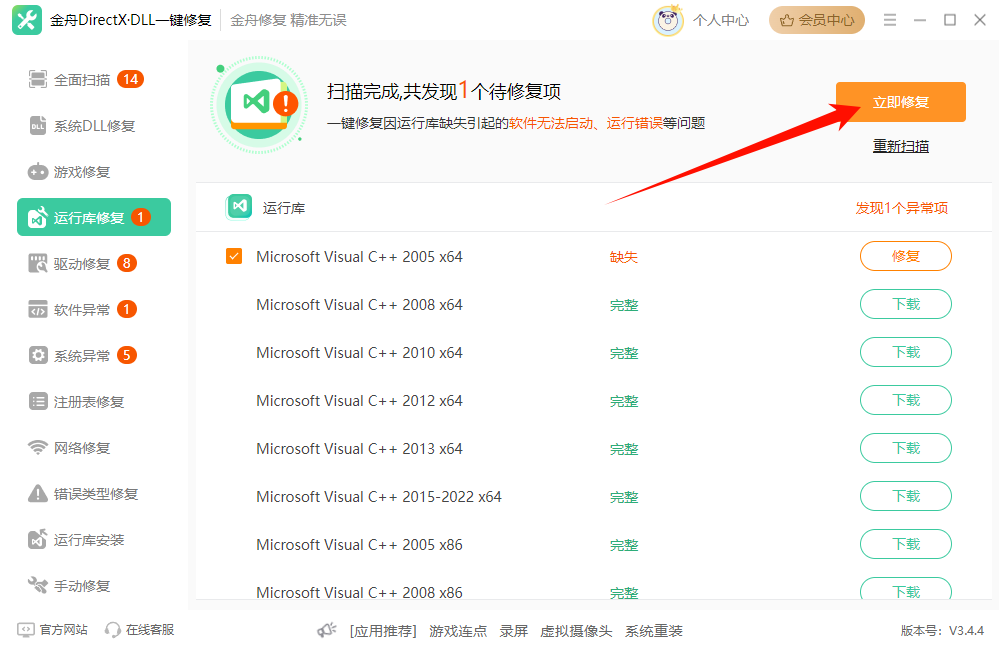Click 修复 next to missing VC++ 2005 x64
999x650 pixels.
(905, 256)
